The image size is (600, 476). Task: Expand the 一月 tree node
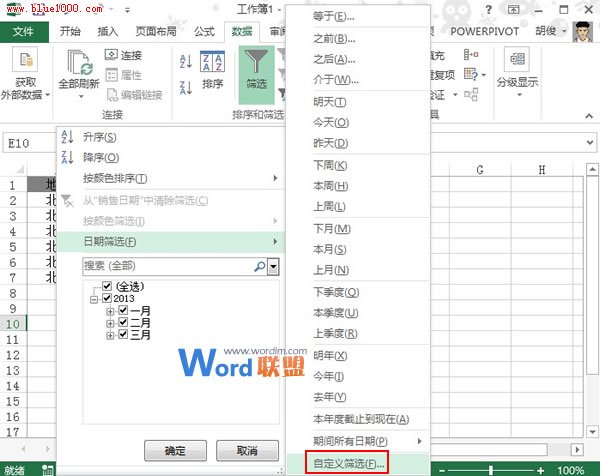click(110, 311)
